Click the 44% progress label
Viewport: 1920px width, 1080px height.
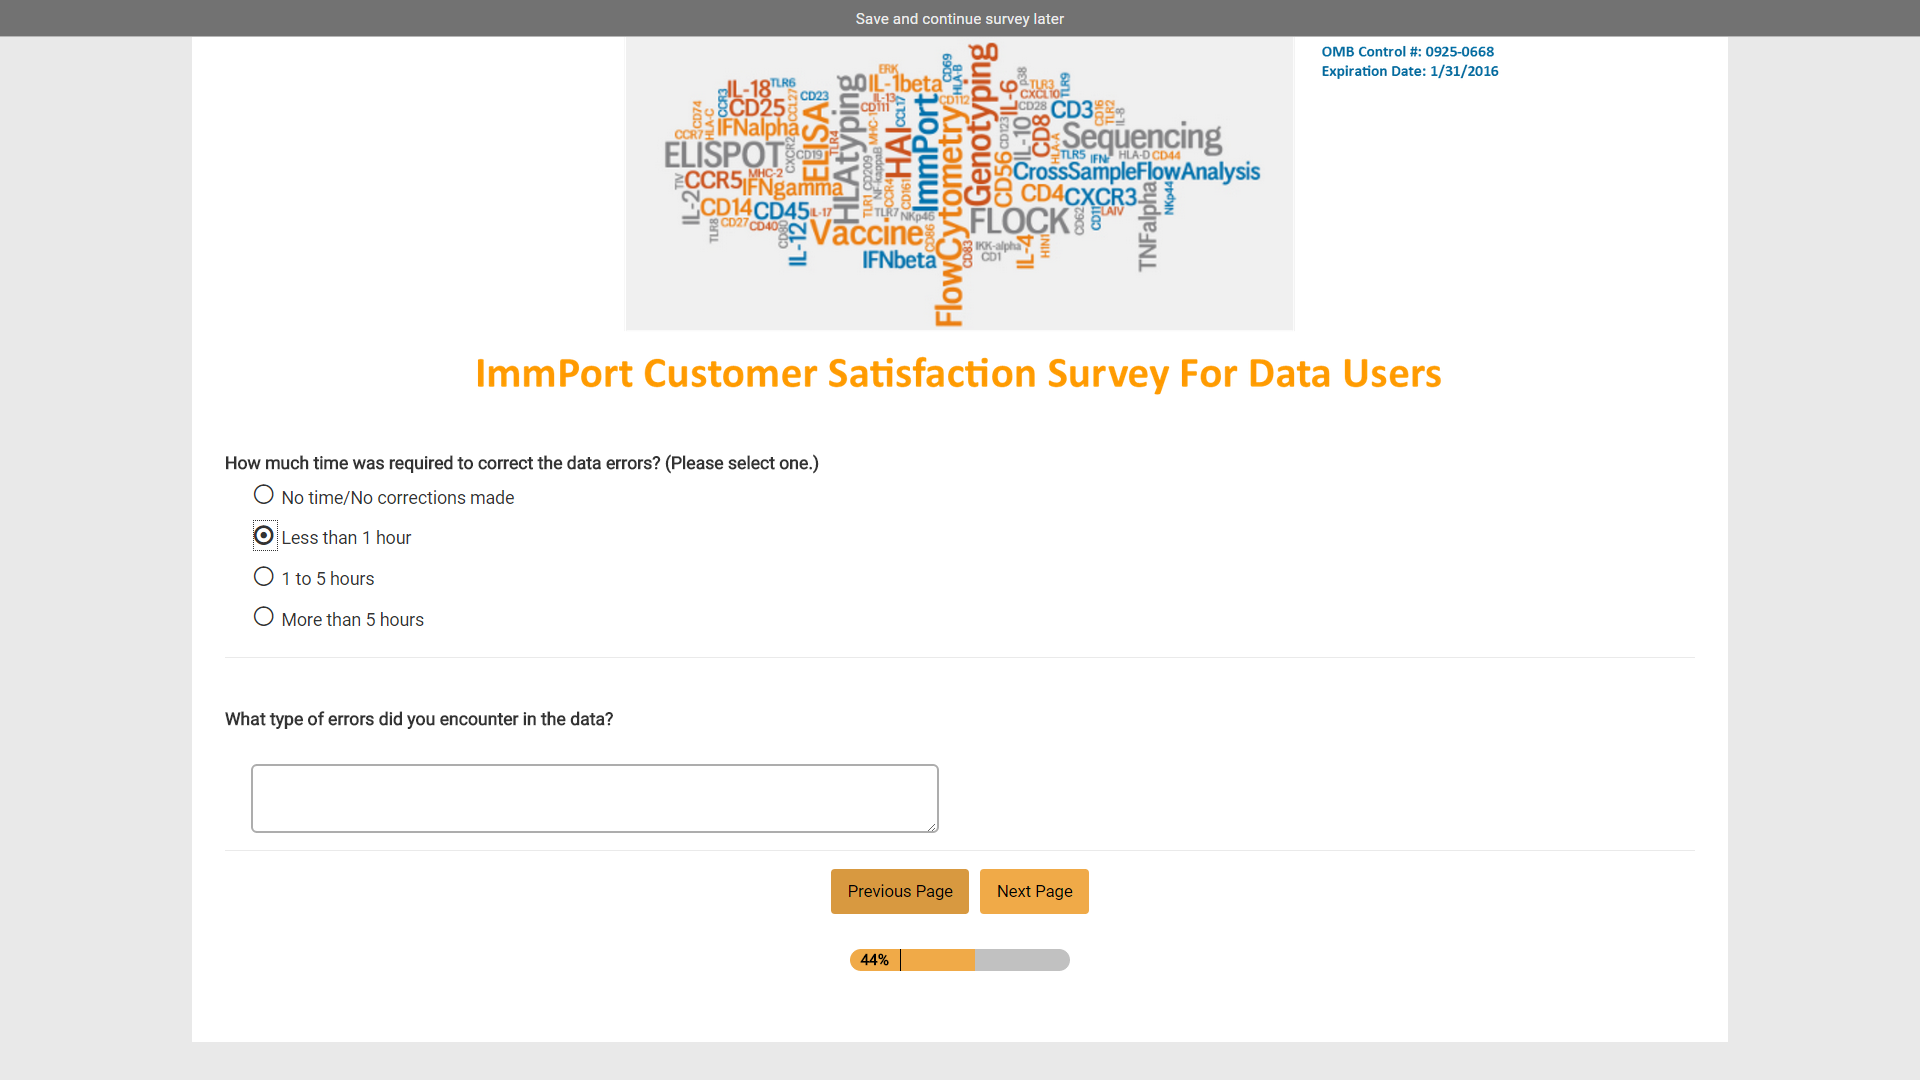[874, 960]
